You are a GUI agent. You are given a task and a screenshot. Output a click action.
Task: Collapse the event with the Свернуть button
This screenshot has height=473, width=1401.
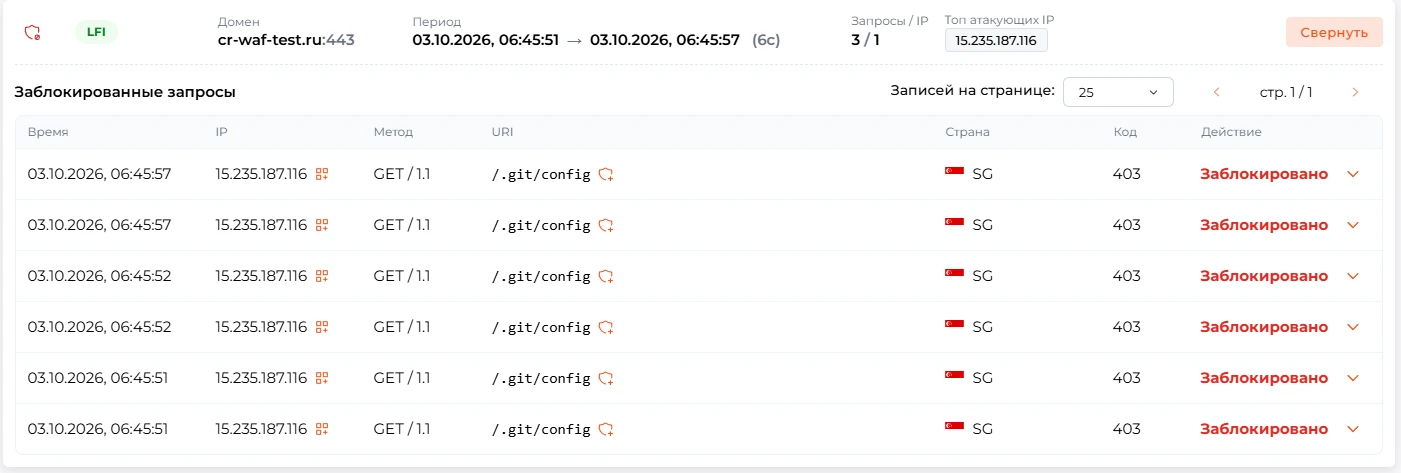1334,32
